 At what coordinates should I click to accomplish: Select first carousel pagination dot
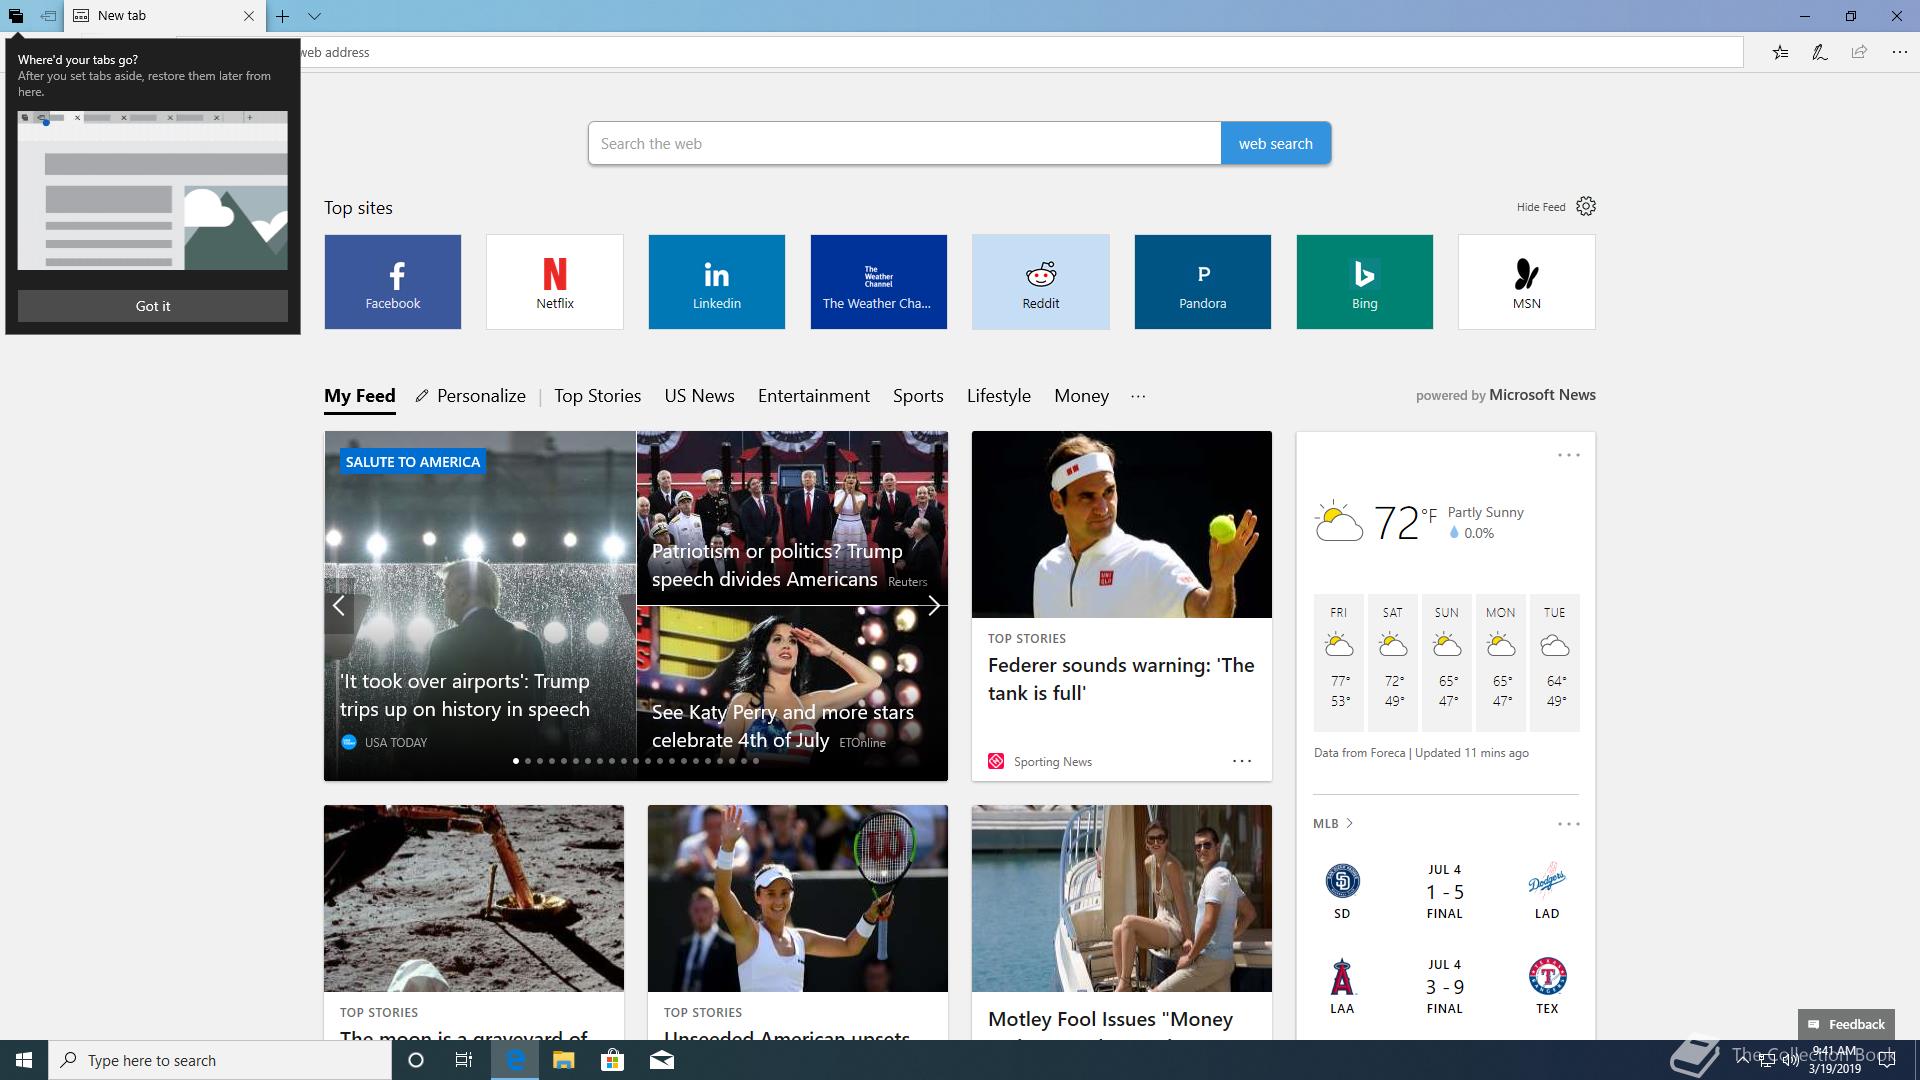pos(516,761)
